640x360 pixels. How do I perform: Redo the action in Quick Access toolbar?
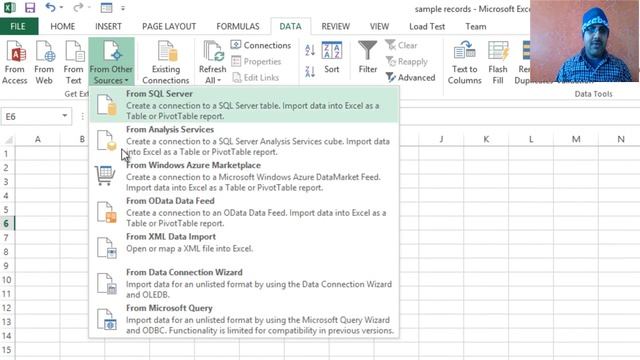click(x=78, y=7)
